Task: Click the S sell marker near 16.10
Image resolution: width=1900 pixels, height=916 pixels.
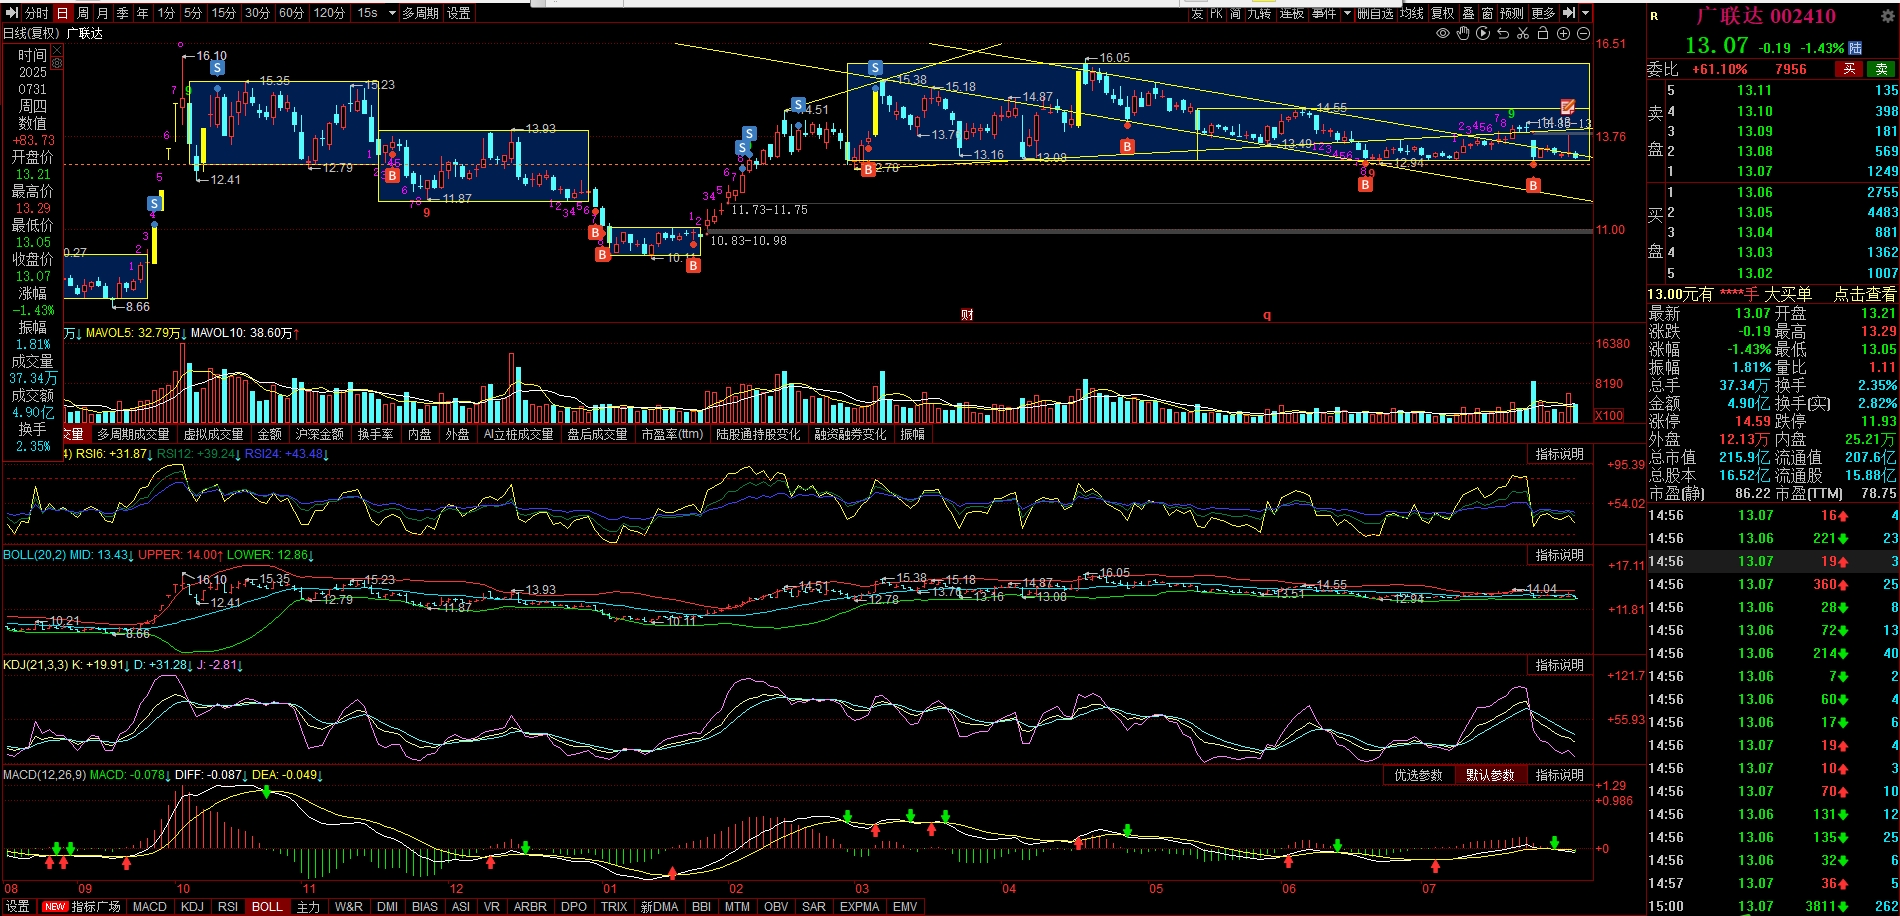Action: click(x=217, y=68)
